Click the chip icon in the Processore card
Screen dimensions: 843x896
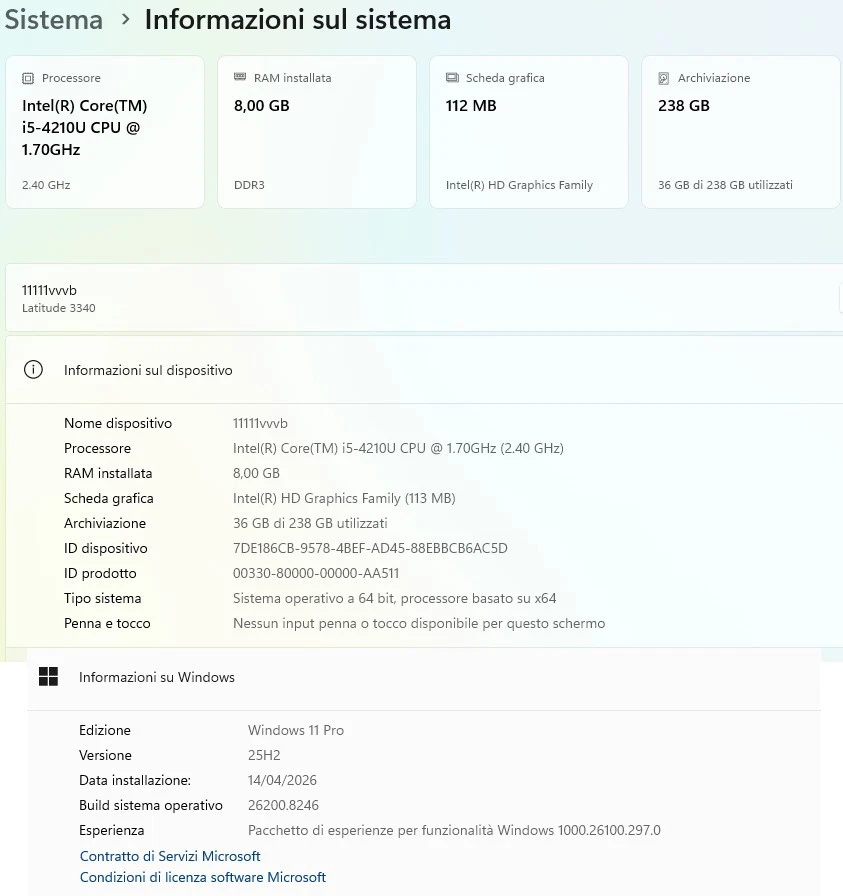28,78
